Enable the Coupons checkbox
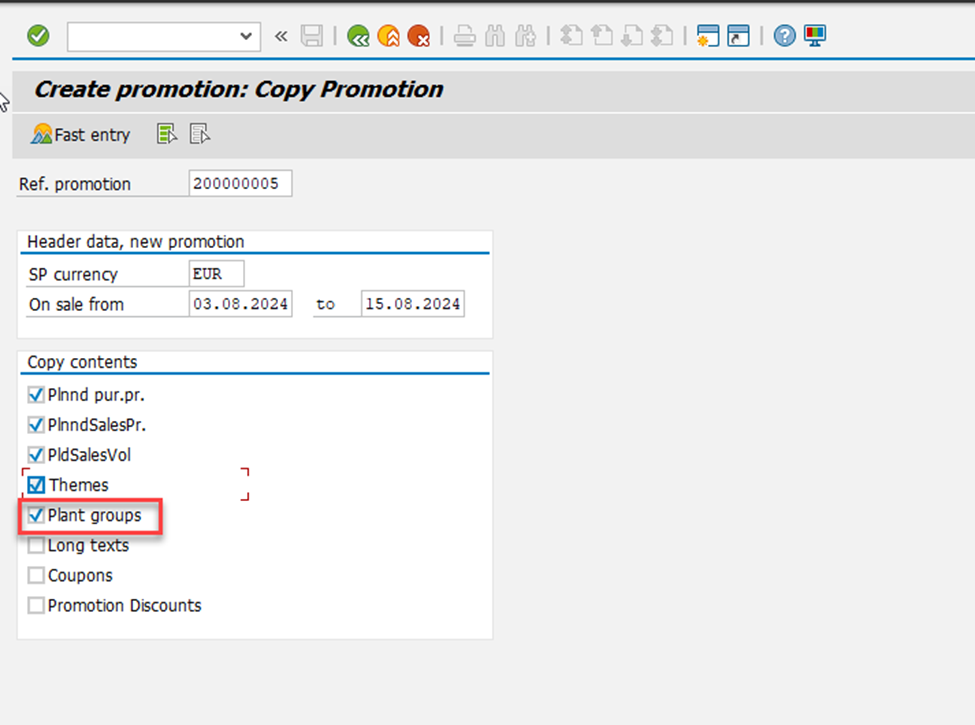This screenshot has width=975, height=725. [x=36, y=575]
